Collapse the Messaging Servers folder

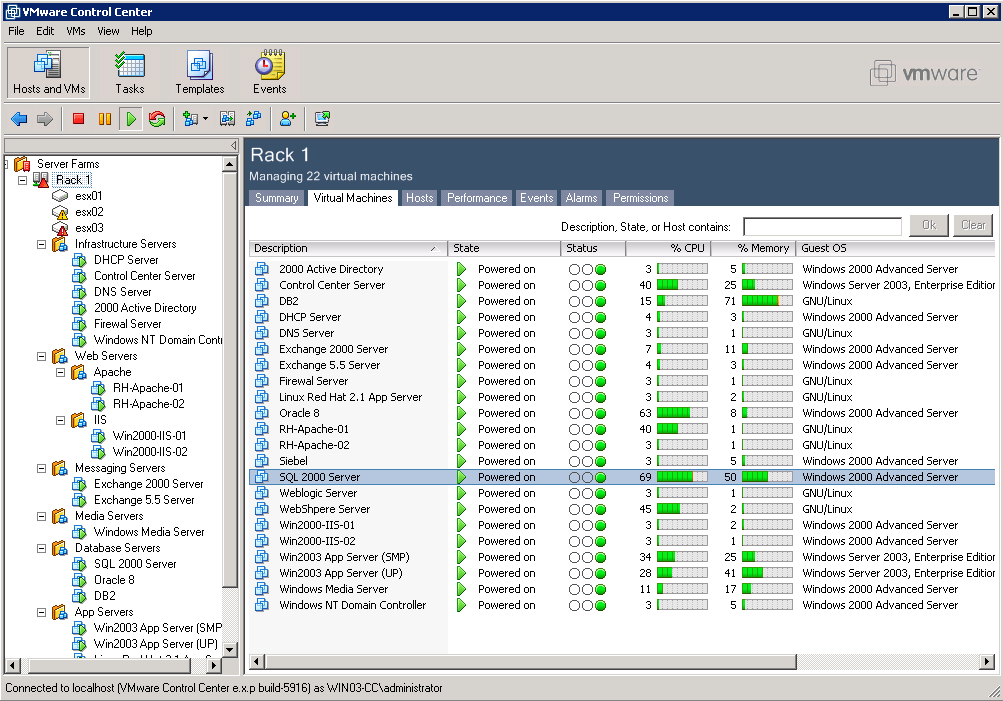[x=42, y=468]
